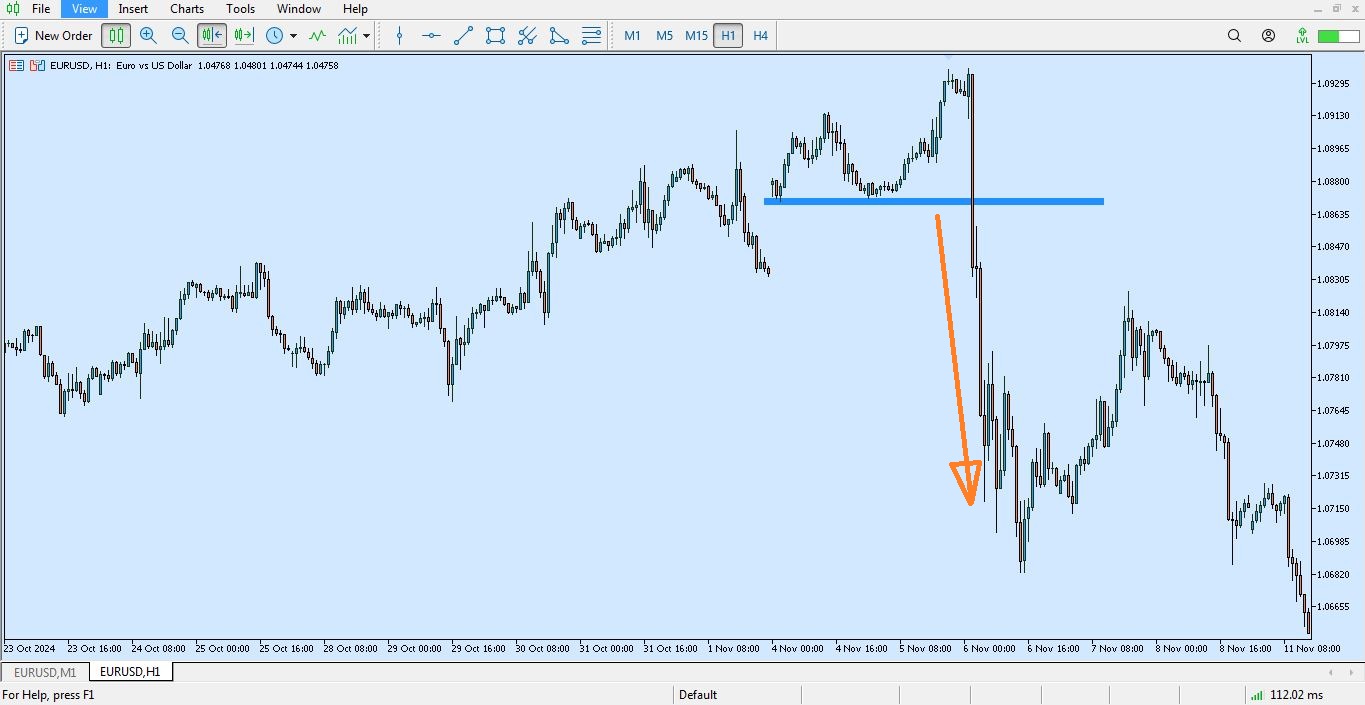Click the green connection level bar
This screenshot has width=1365, height=705.
[1329, 36]
